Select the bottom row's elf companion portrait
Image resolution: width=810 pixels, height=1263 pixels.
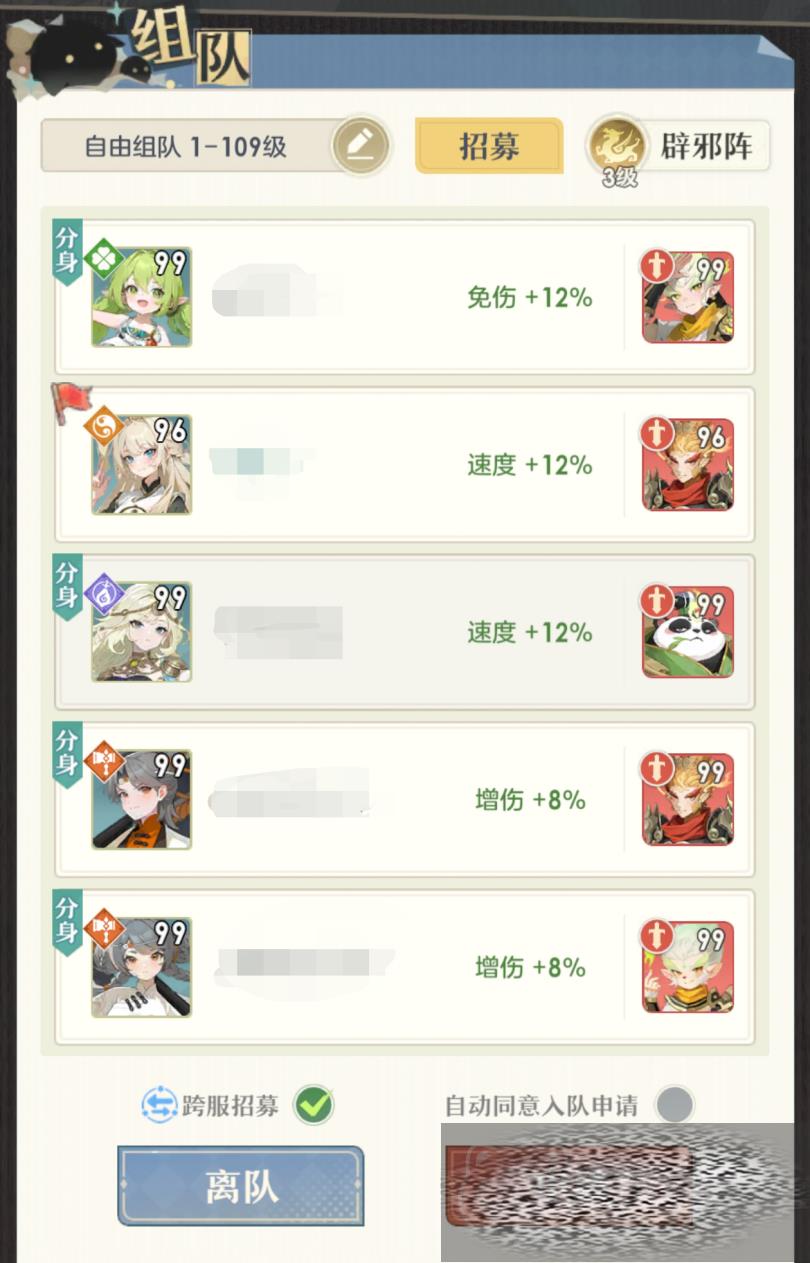click(x=688, y=966)
